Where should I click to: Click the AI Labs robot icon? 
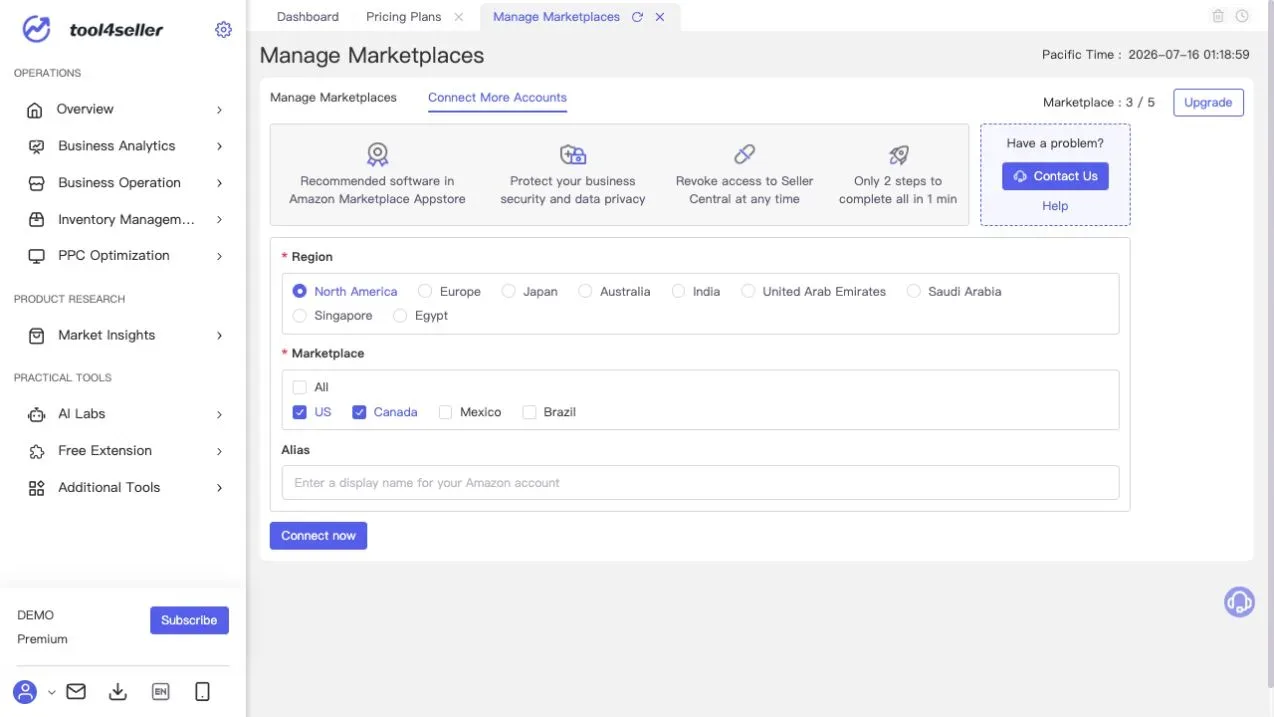[37, 414]
